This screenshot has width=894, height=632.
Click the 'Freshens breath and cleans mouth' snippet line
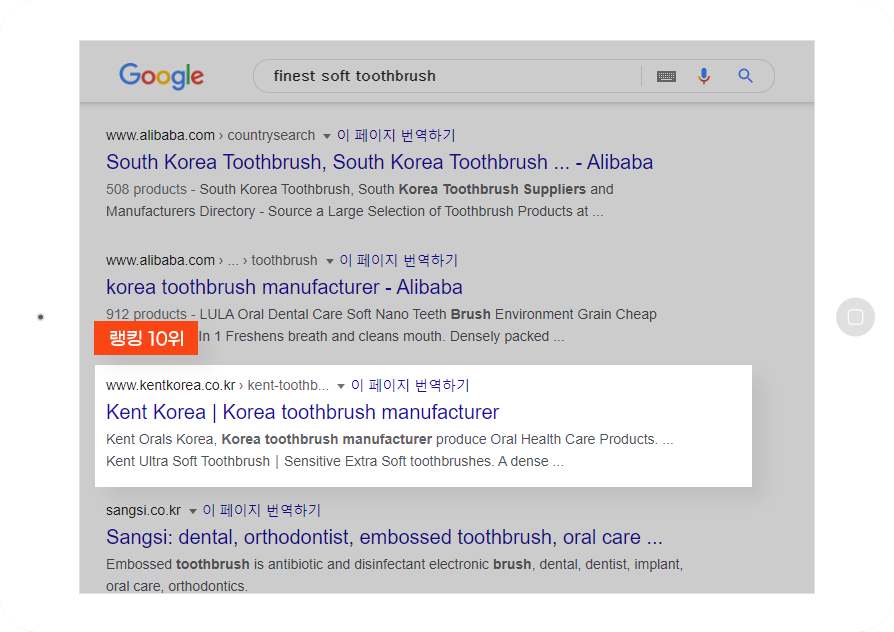pyautogui.click(x=381, y=337)
